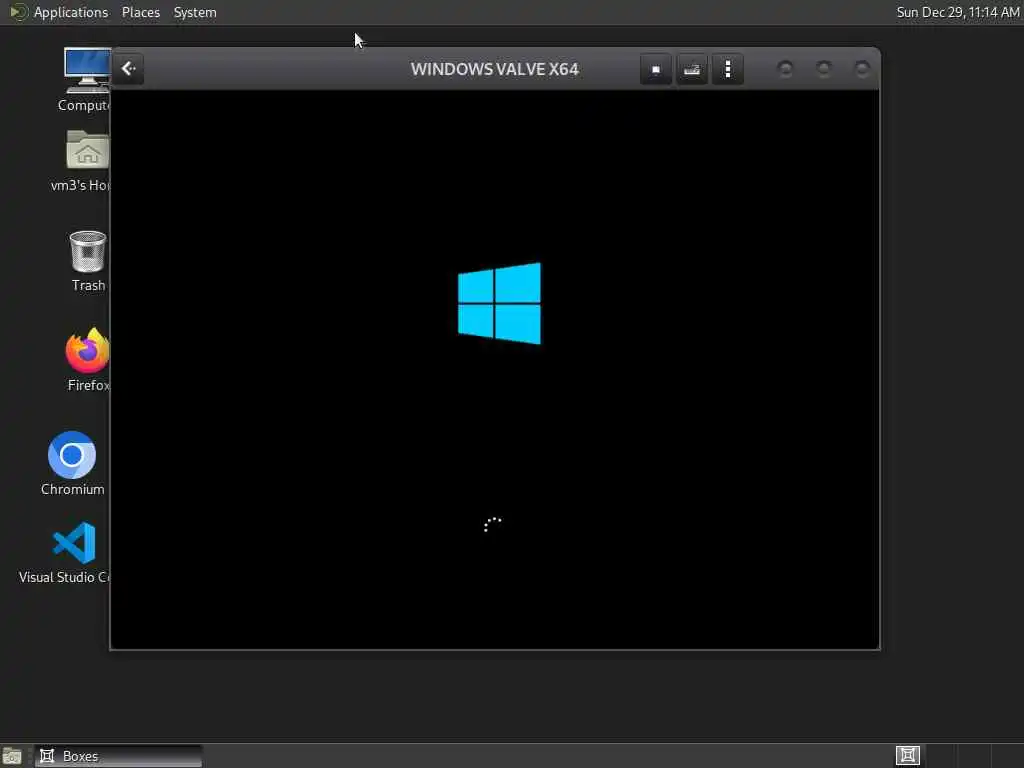Select the Chromium desktop icon

72,464
